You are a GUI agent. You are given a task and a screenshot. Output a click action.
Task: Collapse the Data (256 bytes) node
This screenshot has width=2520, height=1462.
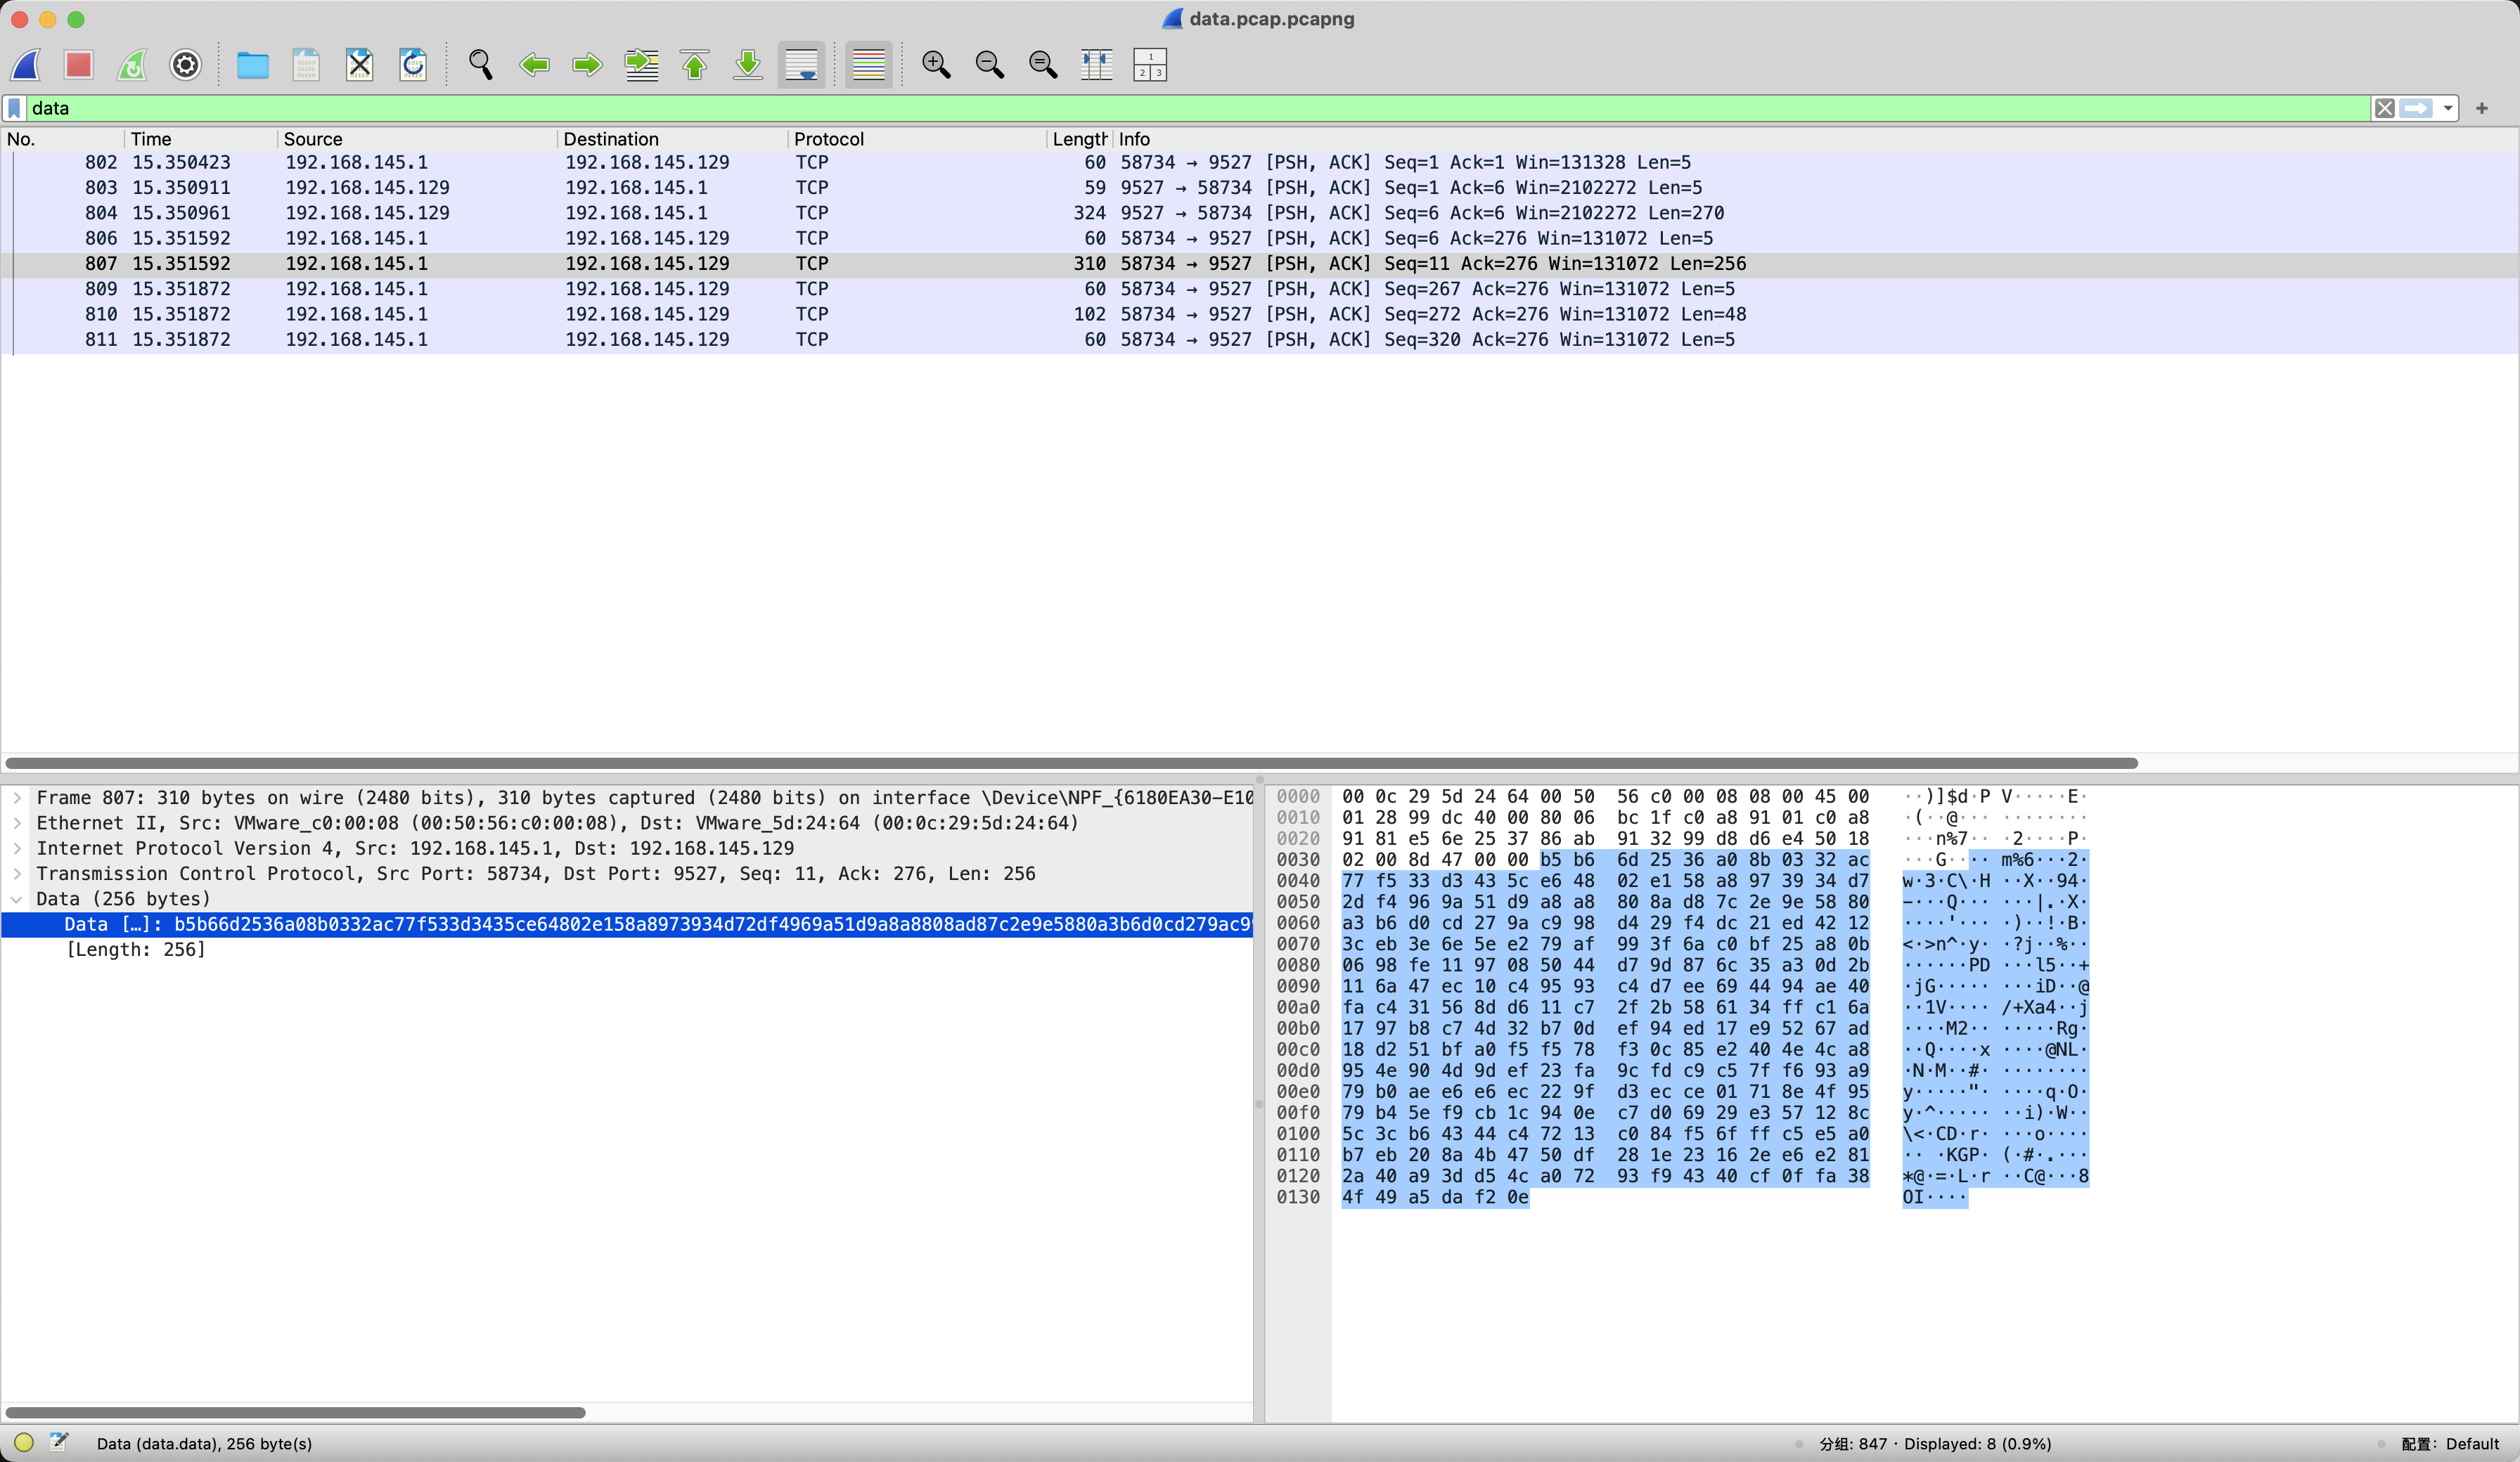(17, 899)
